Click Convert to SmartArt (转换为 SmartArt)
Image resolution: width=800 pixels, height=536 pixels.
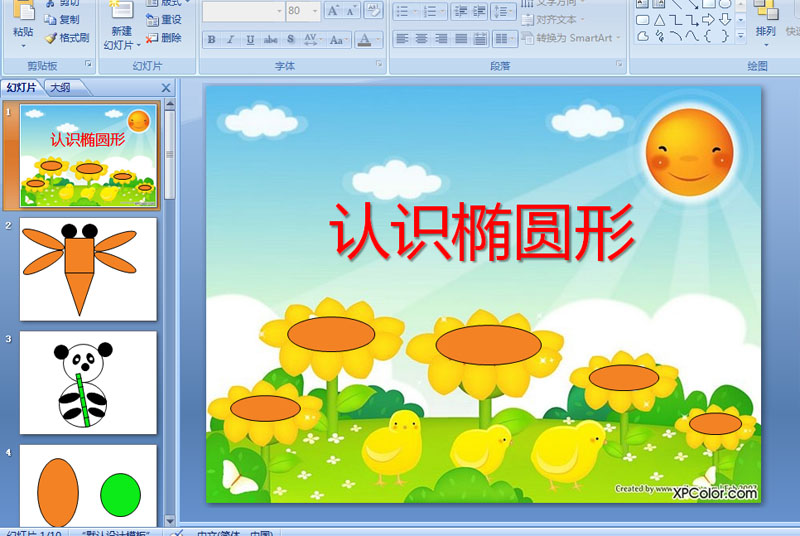pos(571,38)
